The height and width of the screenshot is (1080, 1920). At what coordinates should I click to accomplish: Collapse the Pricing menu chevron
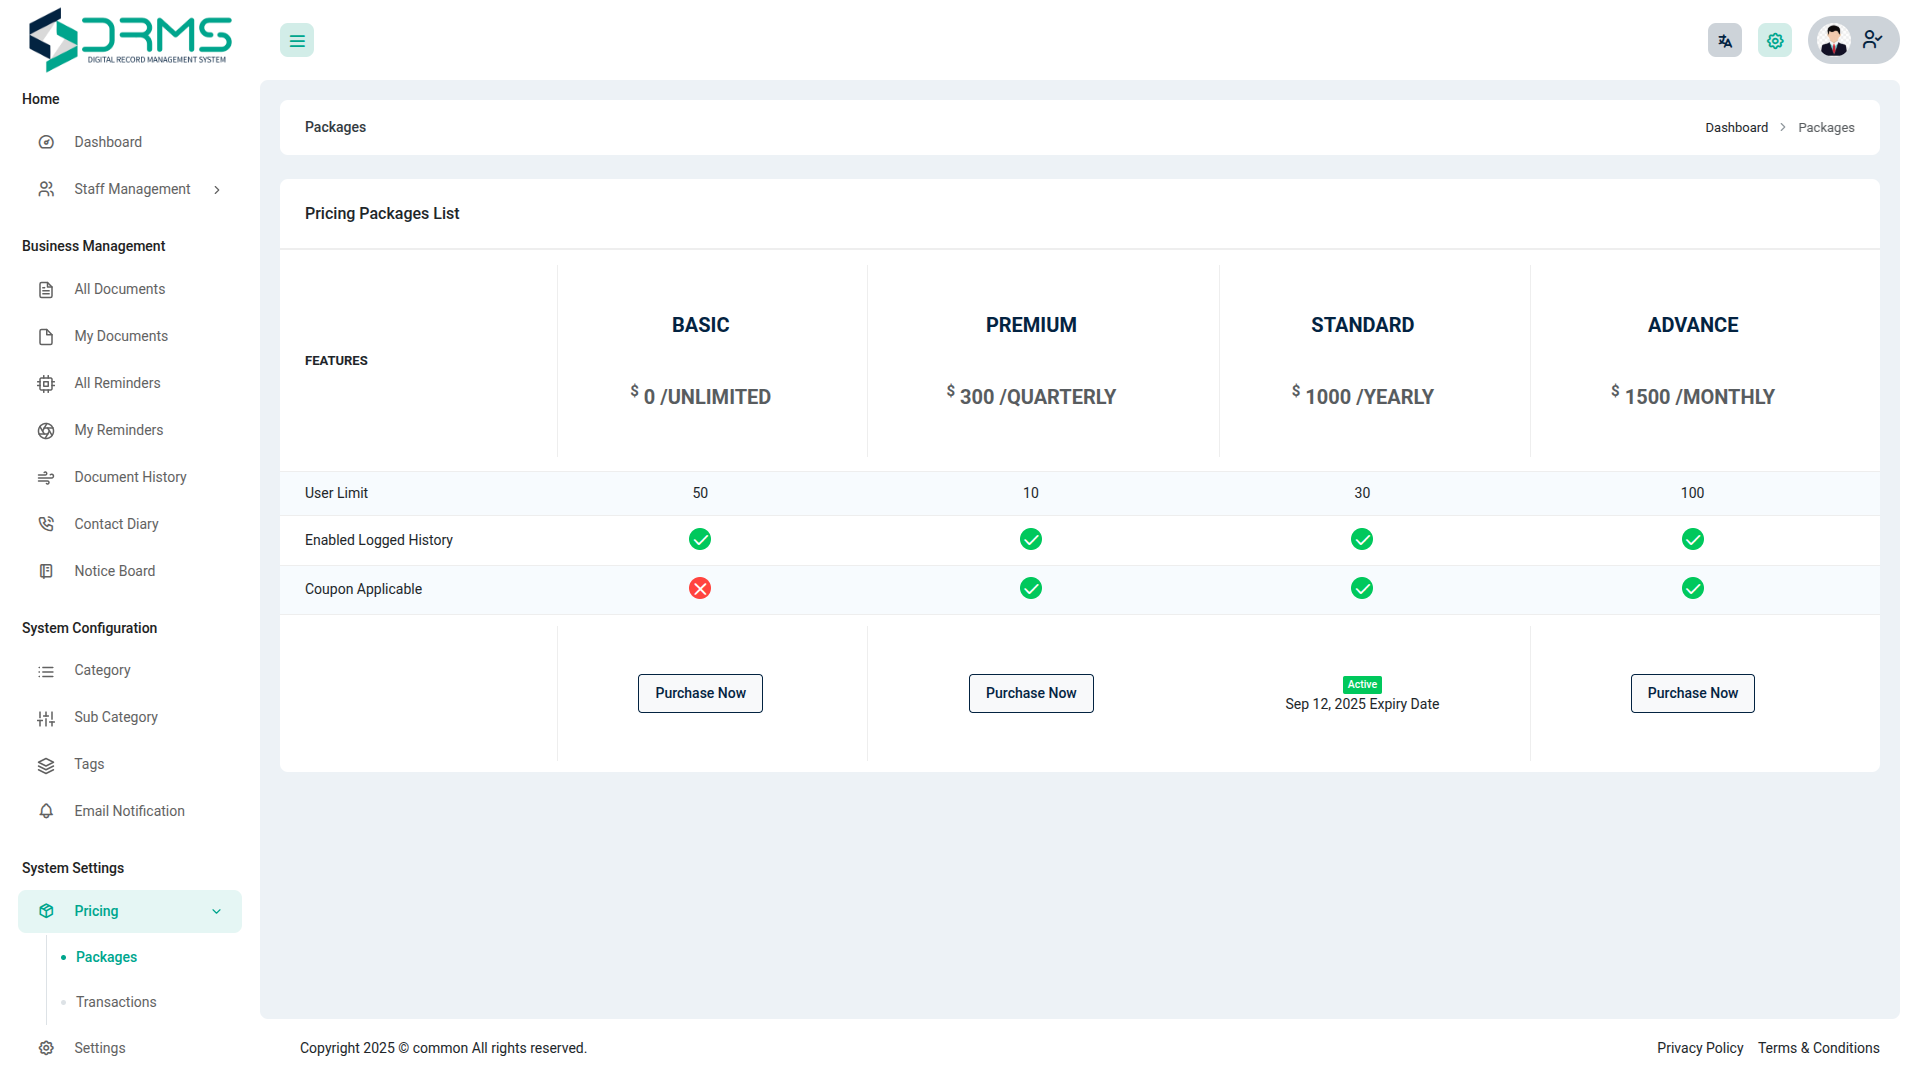[217, 912]
